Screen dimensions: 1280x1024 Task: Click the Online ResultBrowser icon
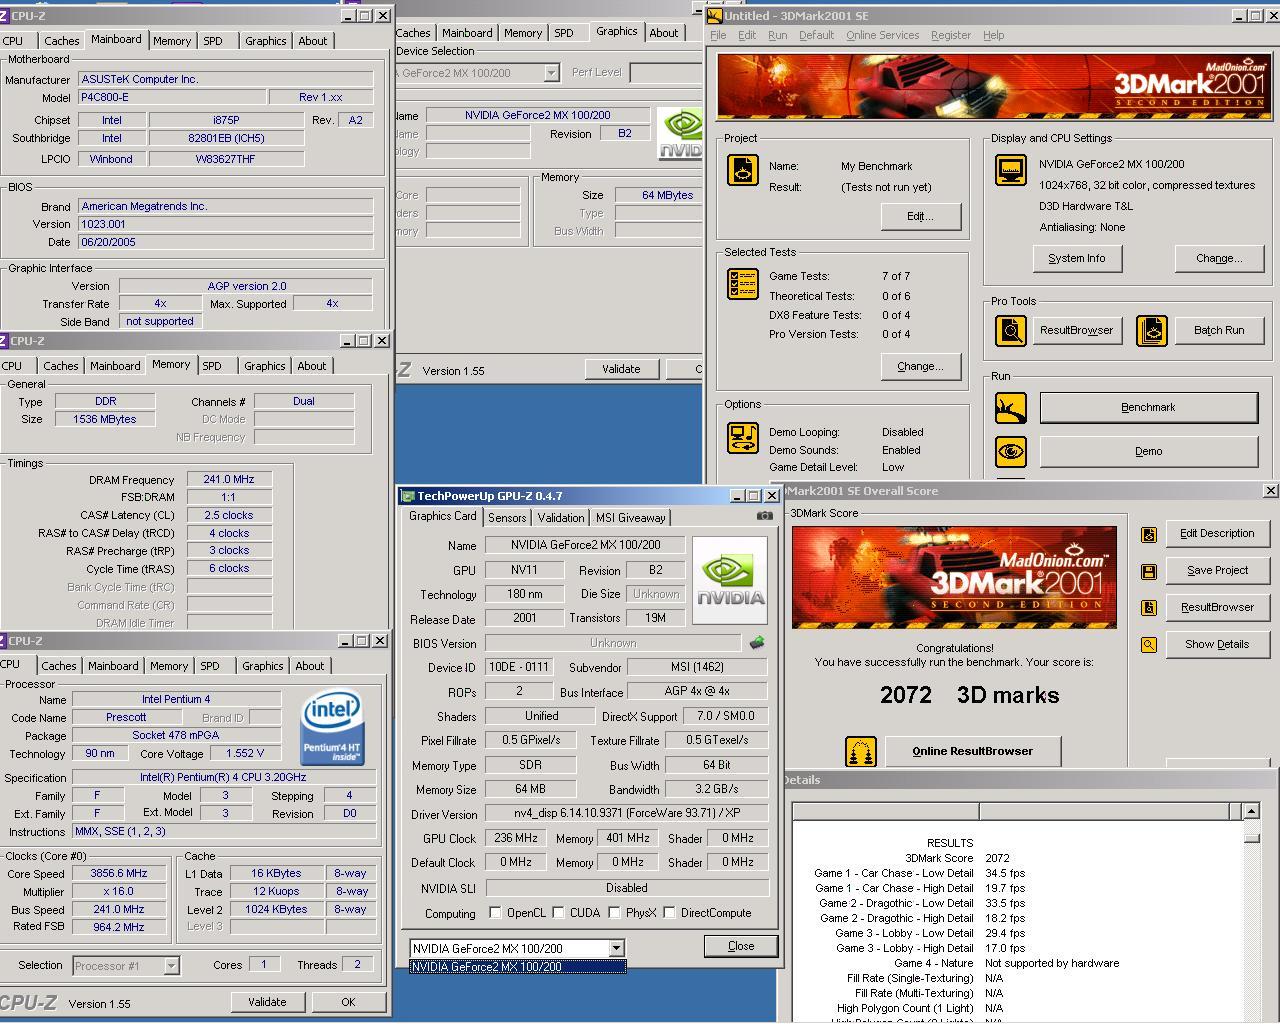861,752
